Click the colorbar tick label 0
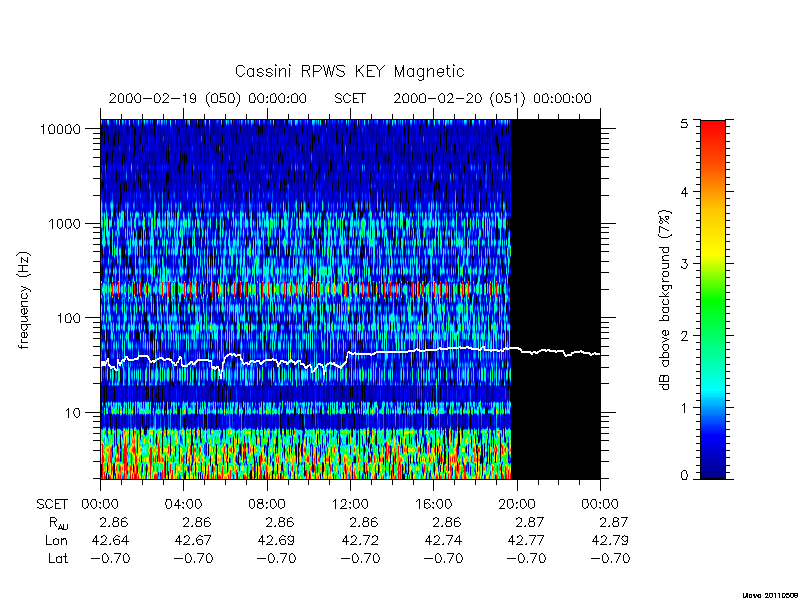The height and width of the screenshot is (600, 800). (x=684, y=476)
